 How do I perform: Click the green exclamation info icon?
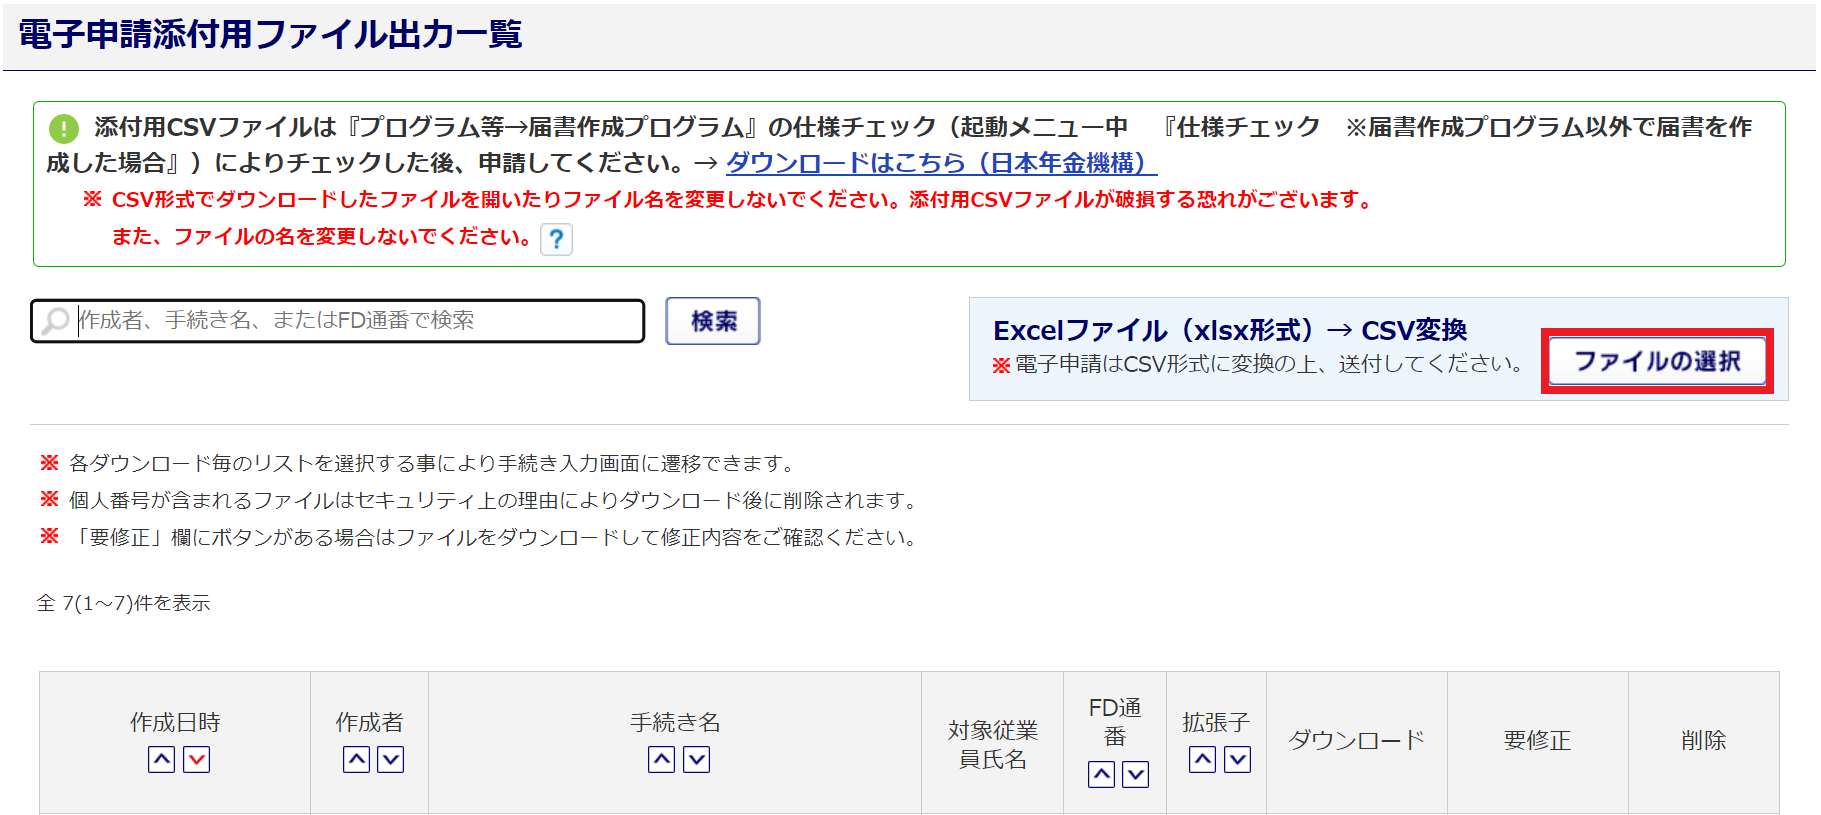[64, 128]
